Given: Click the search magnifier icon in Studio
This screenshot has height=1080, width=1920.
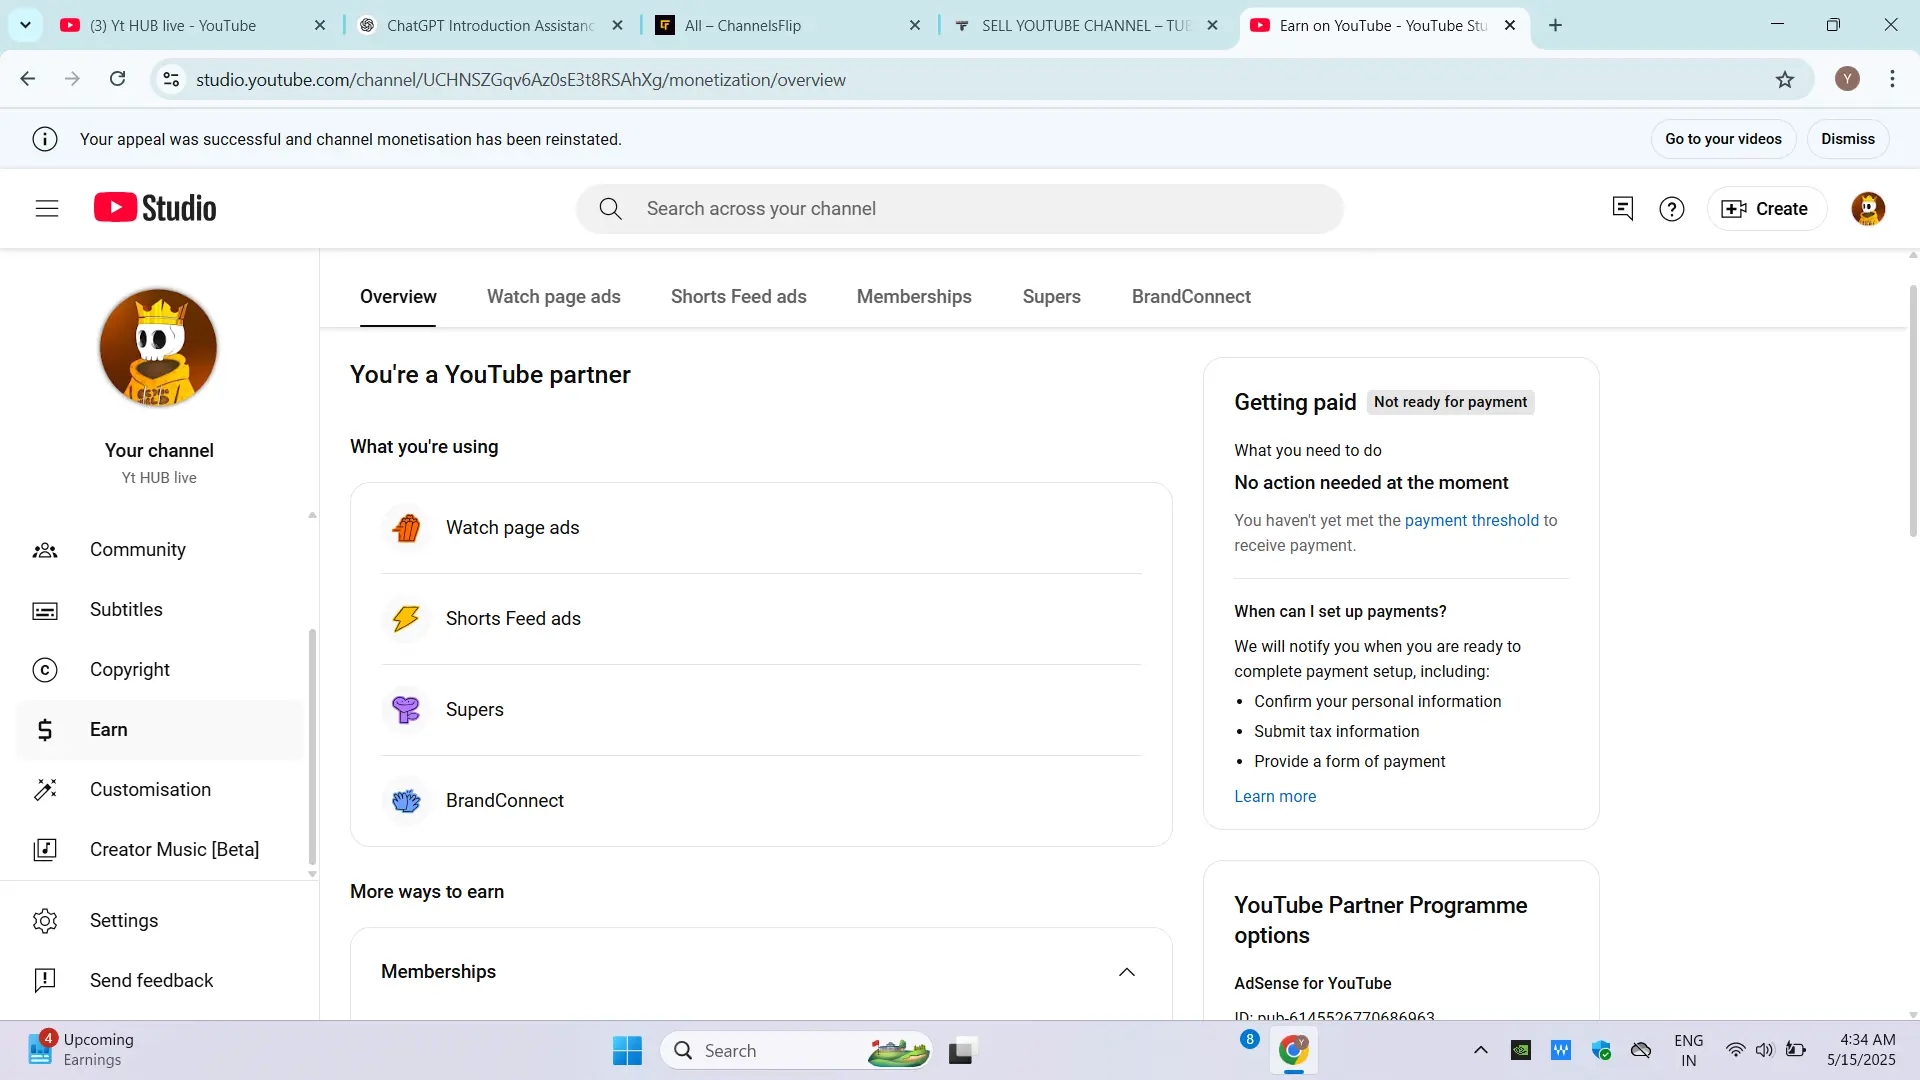Looking at the screenshot, I should pos(610,208).
